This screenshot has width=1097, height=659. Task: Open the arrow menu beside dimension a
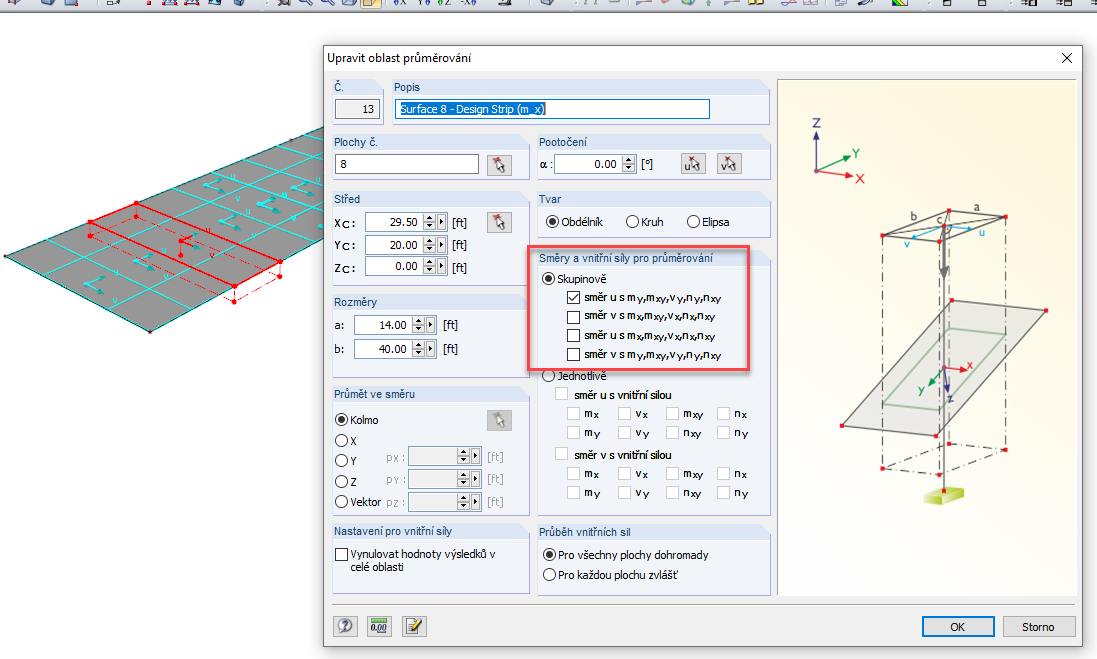click(x=430, y=325)
